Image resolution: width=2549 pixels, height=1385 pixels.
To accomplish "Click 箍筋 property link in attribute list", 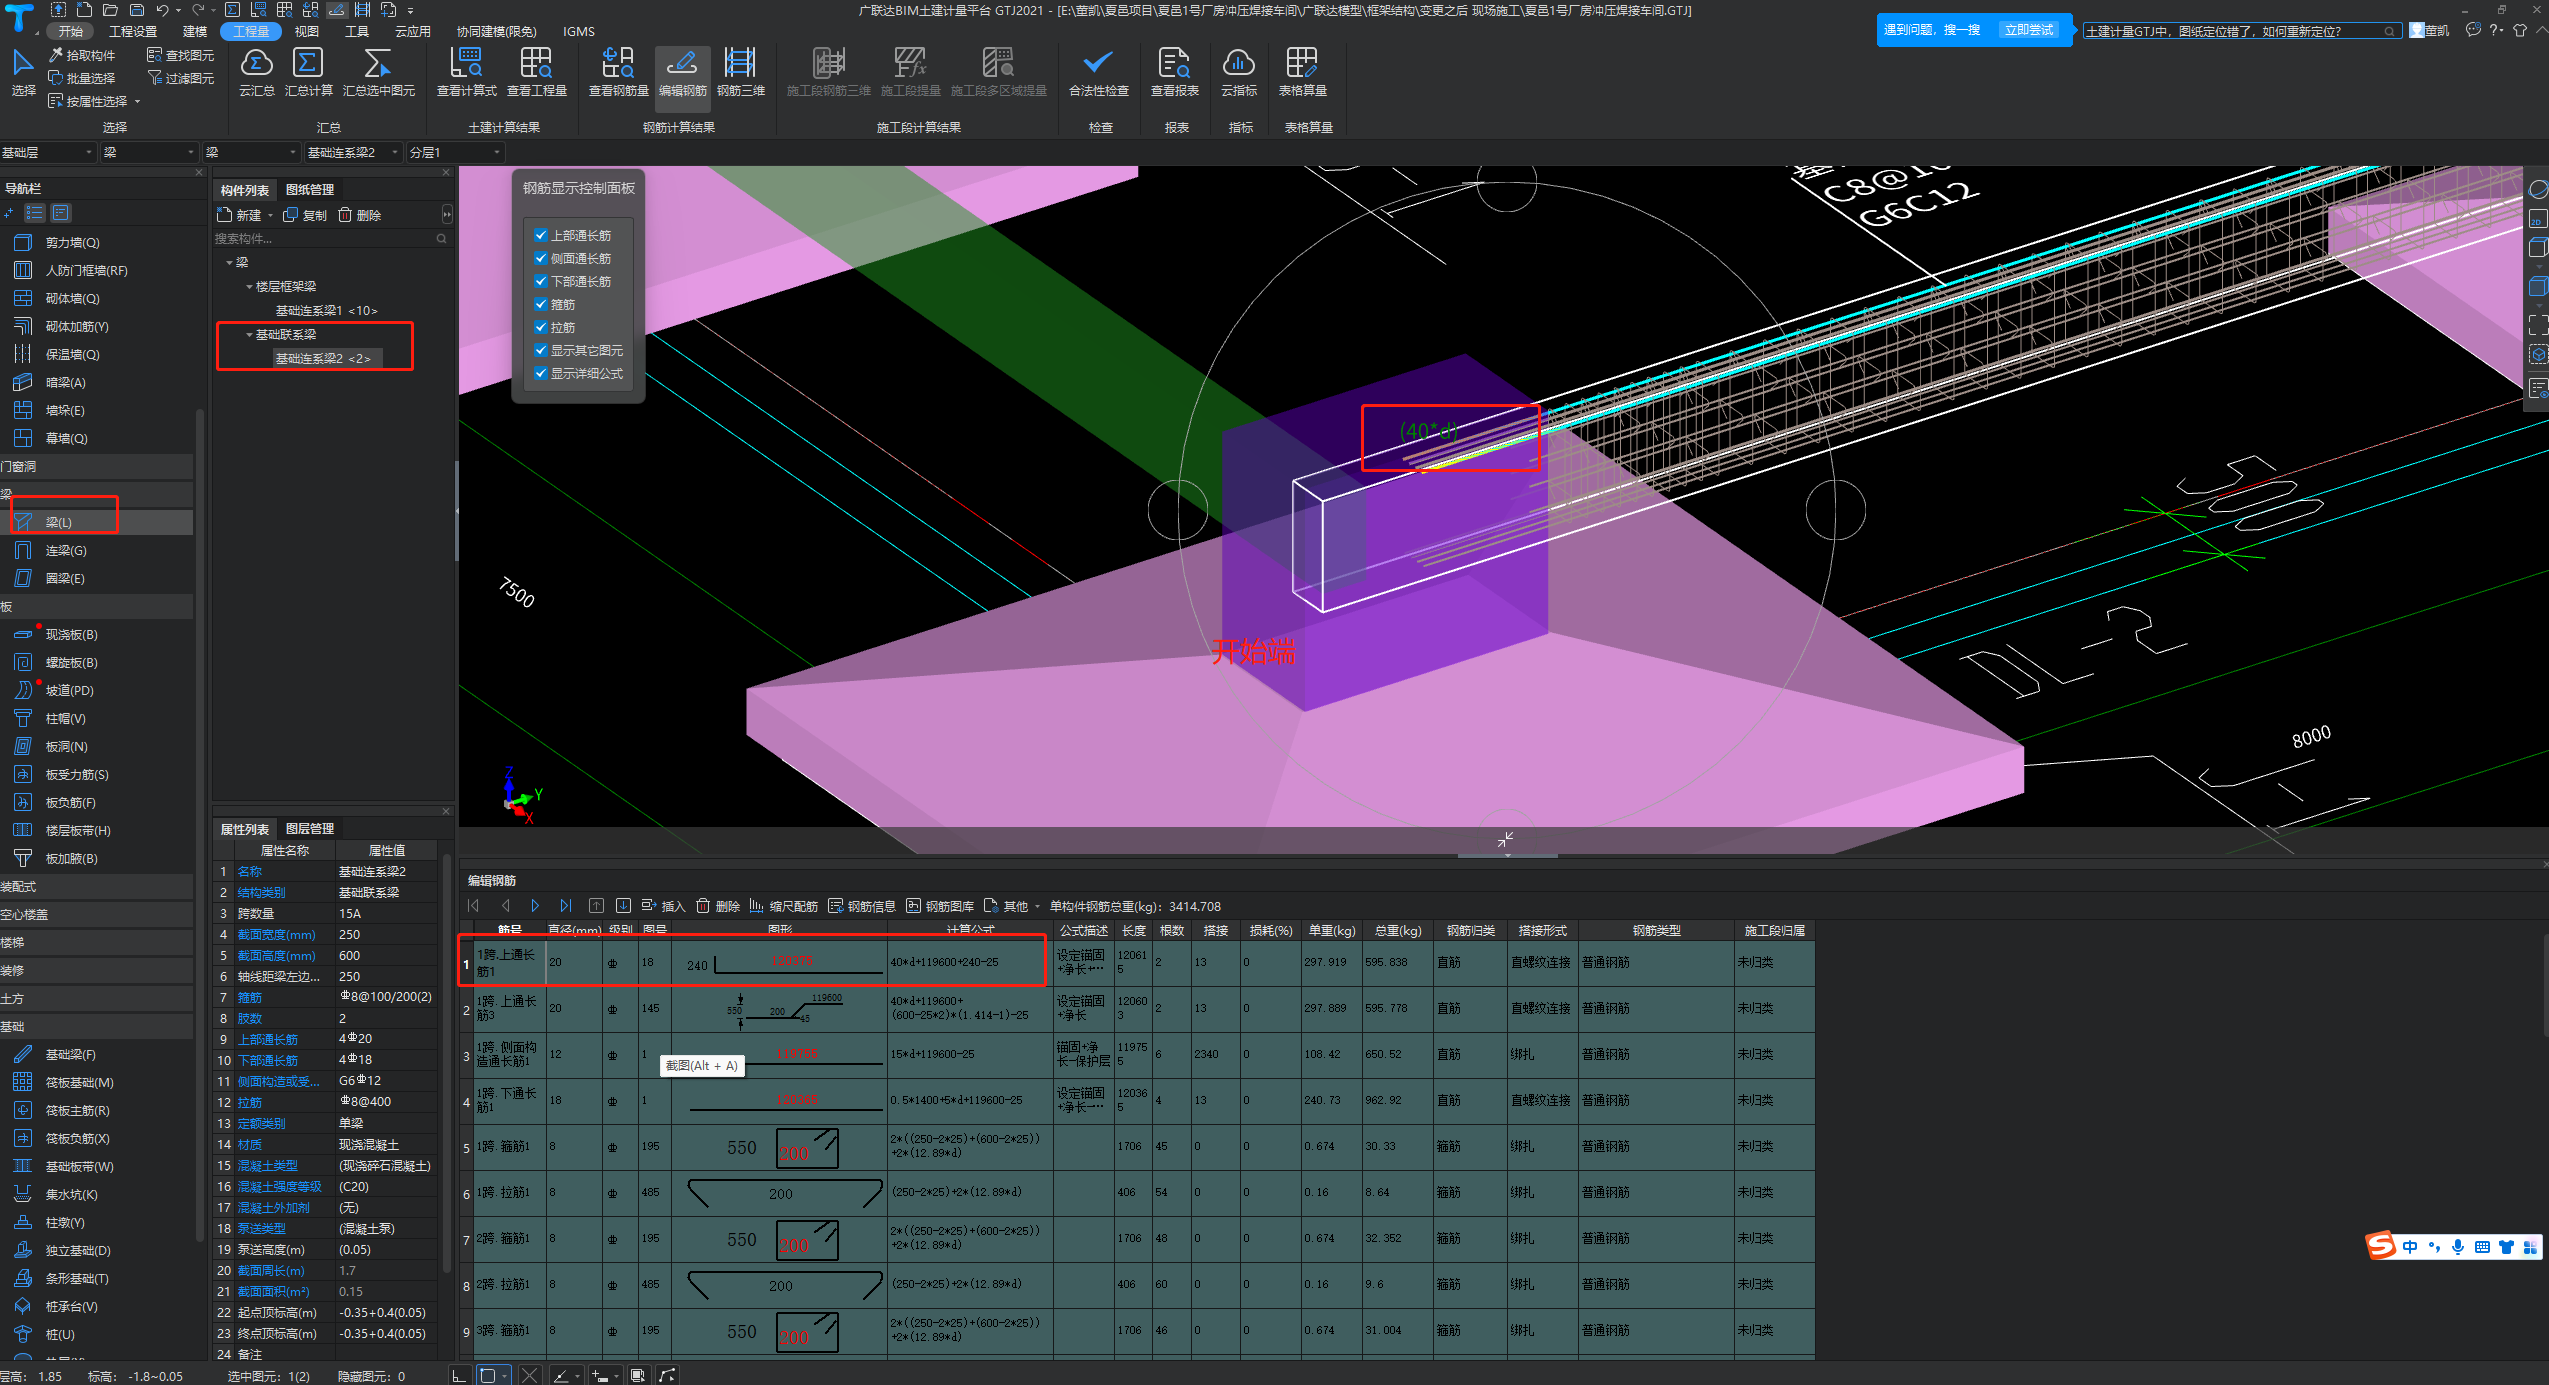I will pos(250,997).
